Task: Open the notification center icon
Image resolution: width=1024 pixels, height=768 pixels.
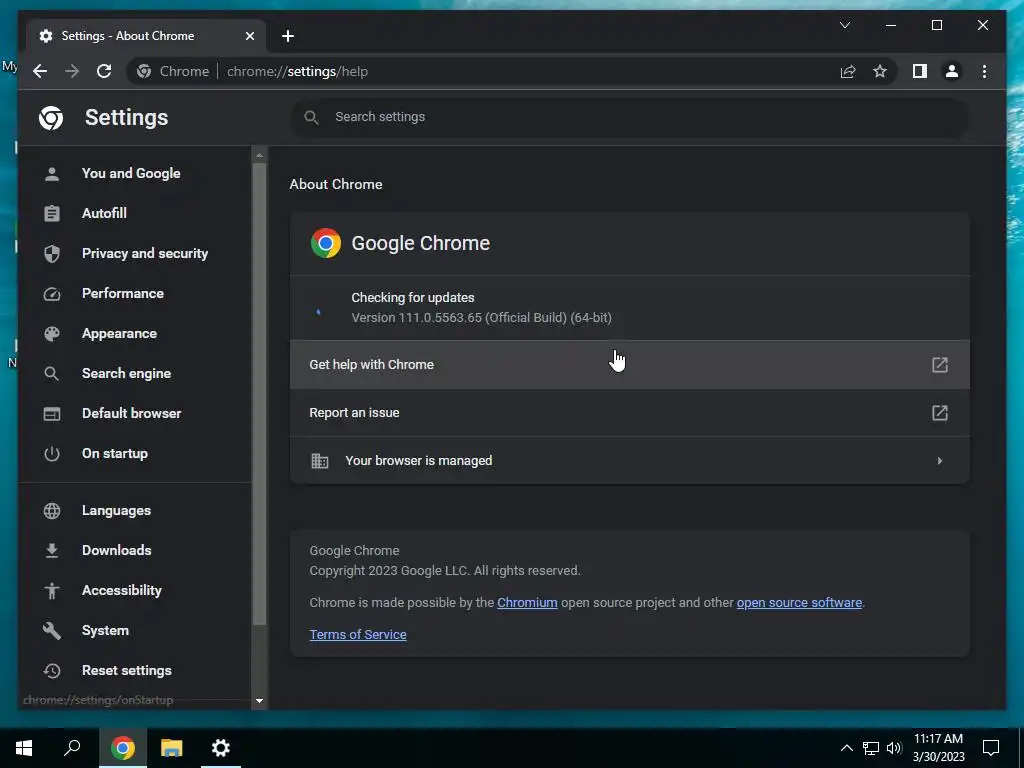Action: [x=991, y=748]
